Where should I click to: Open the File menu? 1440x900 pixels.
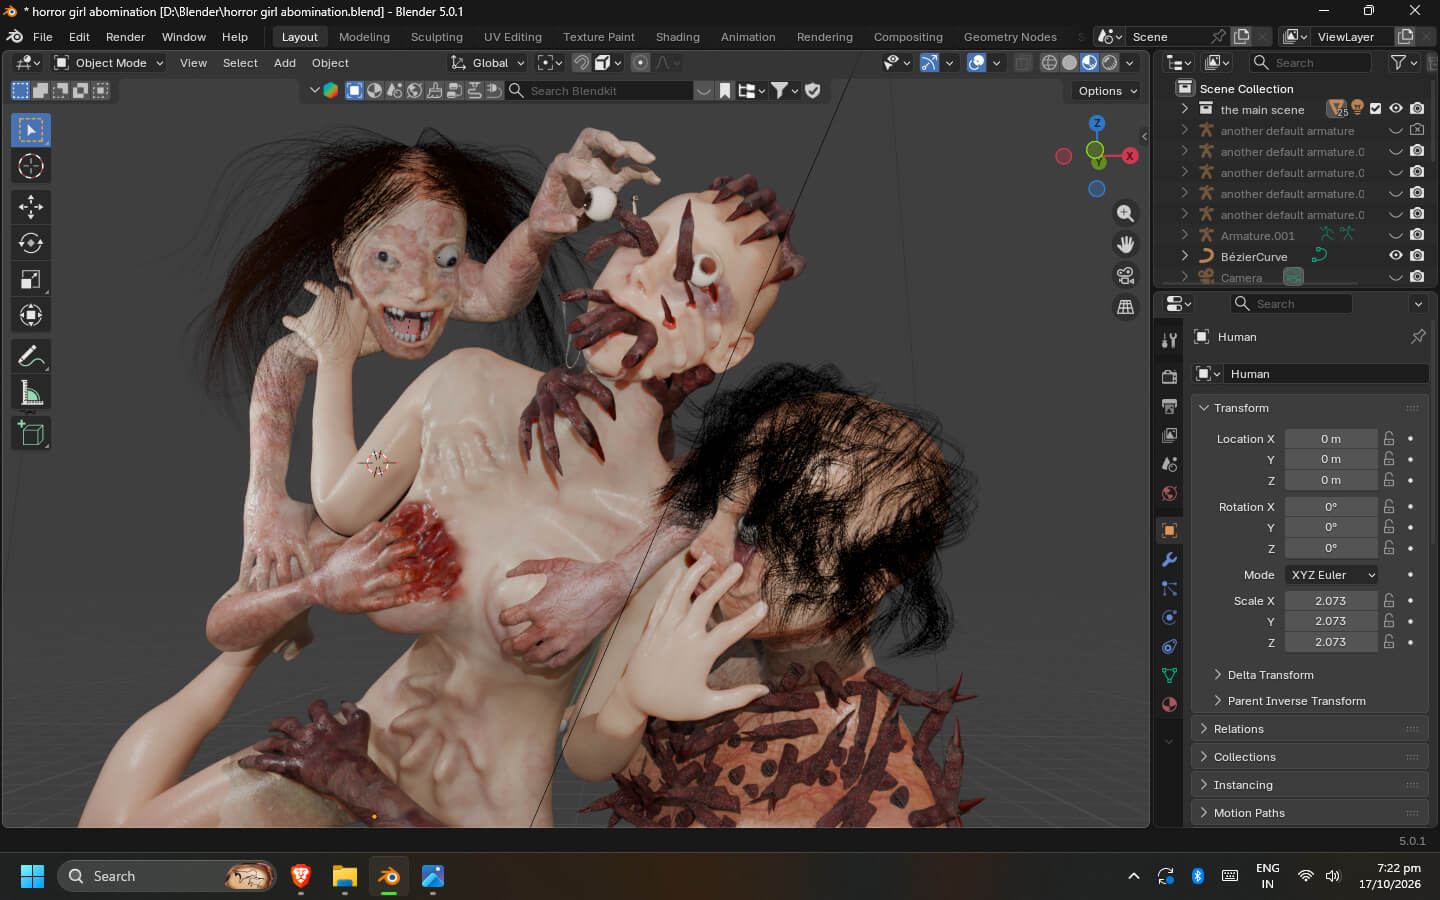(43, 37)
